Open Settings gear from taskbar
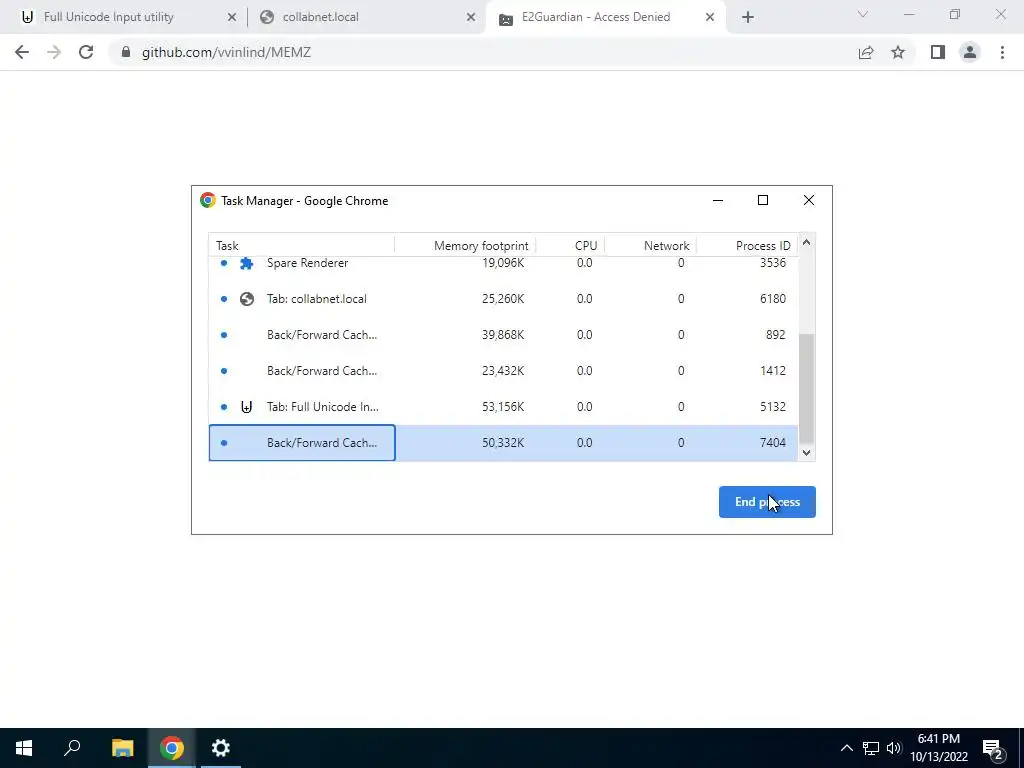This screenshot has width=1024, height=768. [221, 748]
